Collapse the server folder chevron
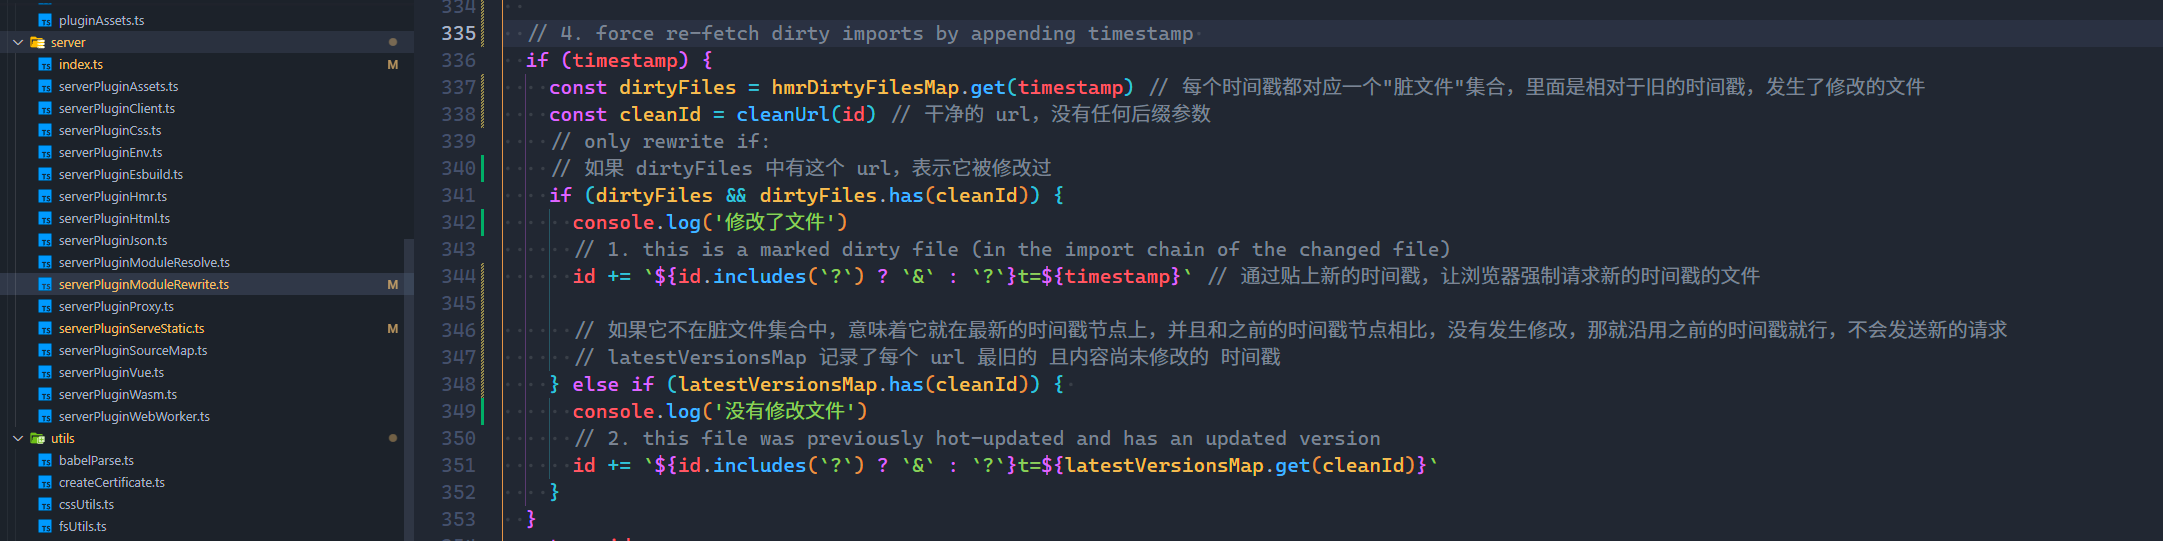This screenshot has width=2163, height=541. click(18, 42)
